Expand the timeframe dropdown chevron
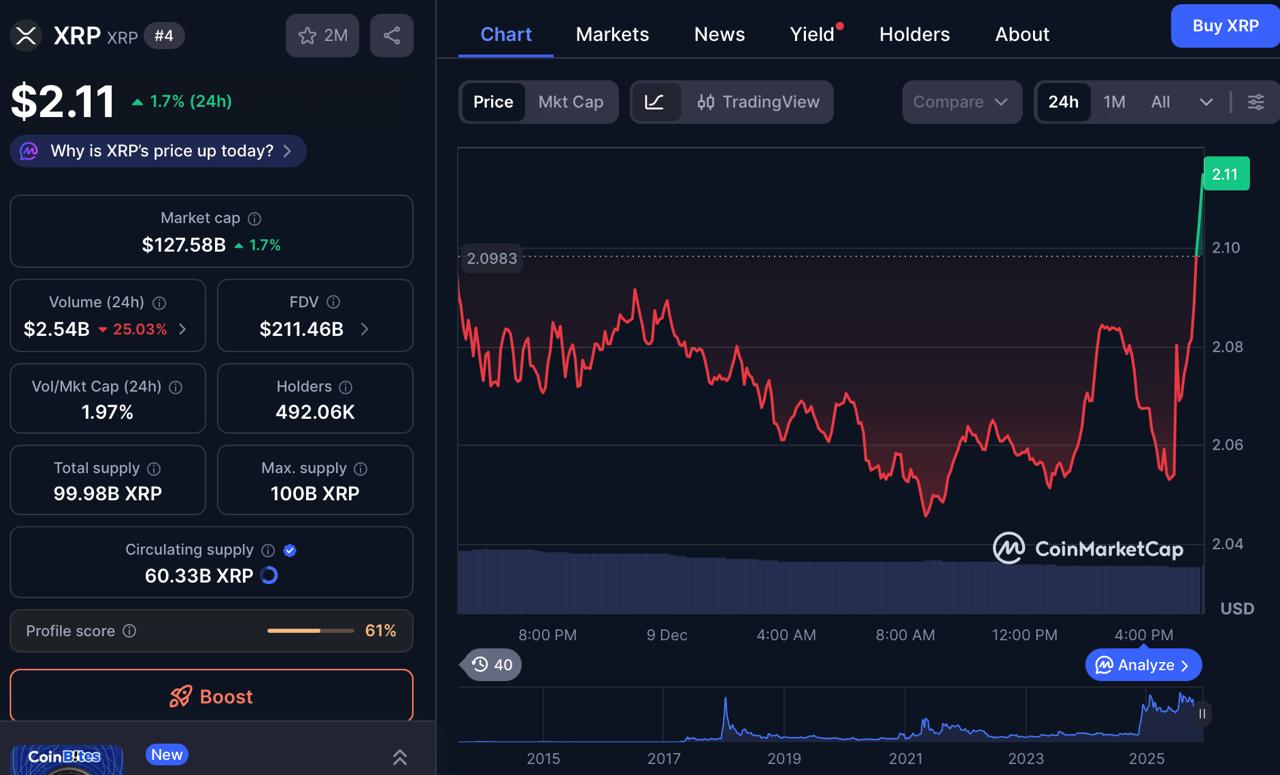Image resolution: width=1280 pixels, height=775 pixels. [x=1206, y=102]
